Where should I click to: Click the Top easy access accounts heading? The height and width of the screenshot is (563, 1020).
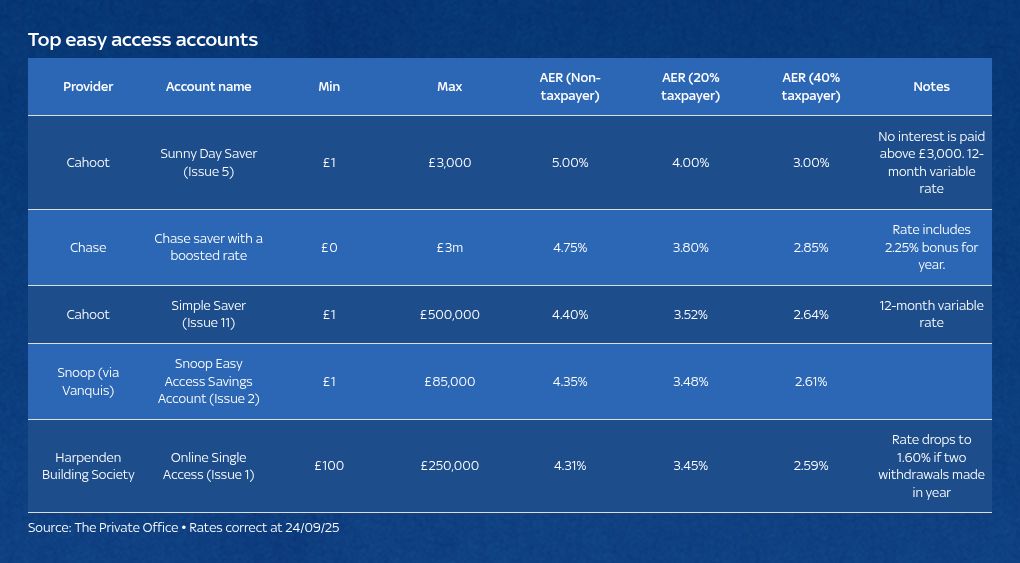(x=143, y=40)
